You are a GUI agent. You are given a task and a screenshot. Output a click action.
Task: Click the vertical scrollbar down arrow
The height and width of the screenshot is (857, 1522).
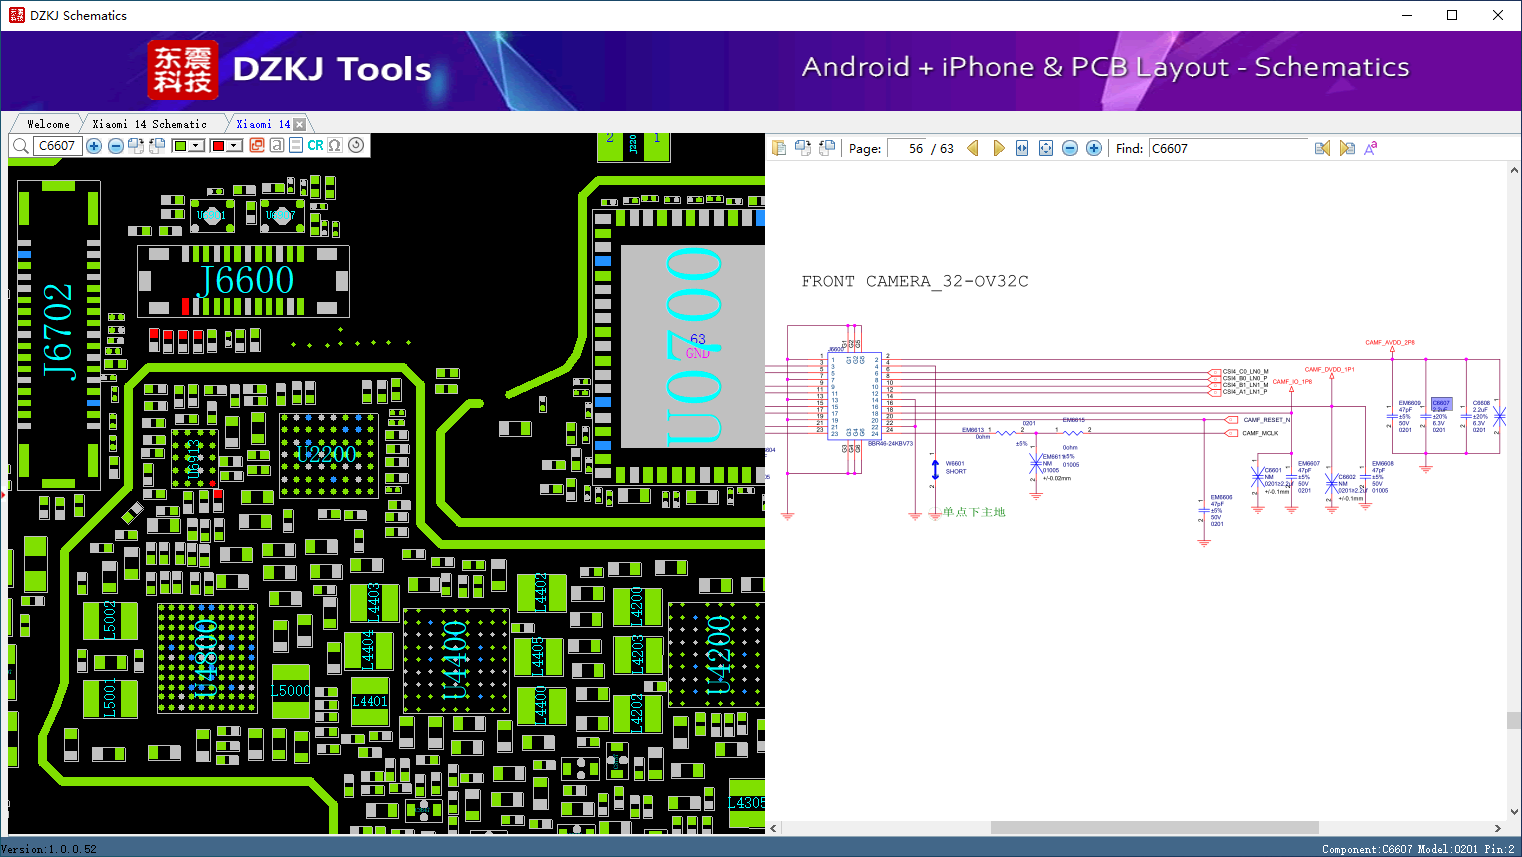coord(1513,812)
